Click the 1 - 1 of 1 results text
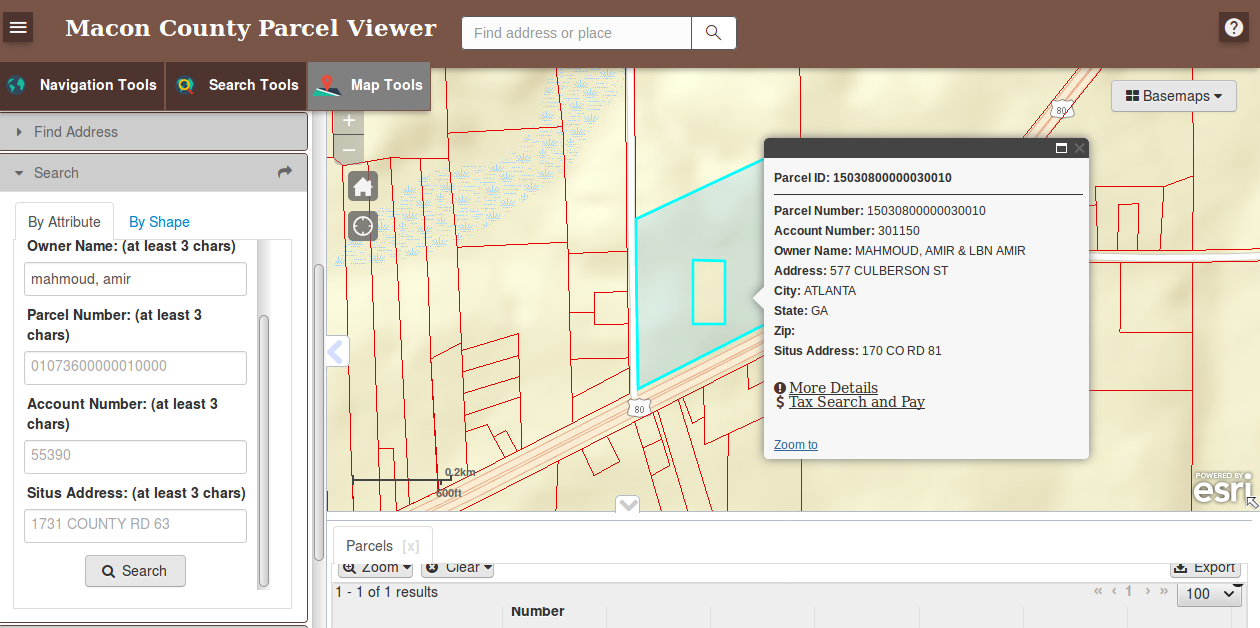Image resolution: width=1260 pixels, height=628 pixels. (387, 592)
